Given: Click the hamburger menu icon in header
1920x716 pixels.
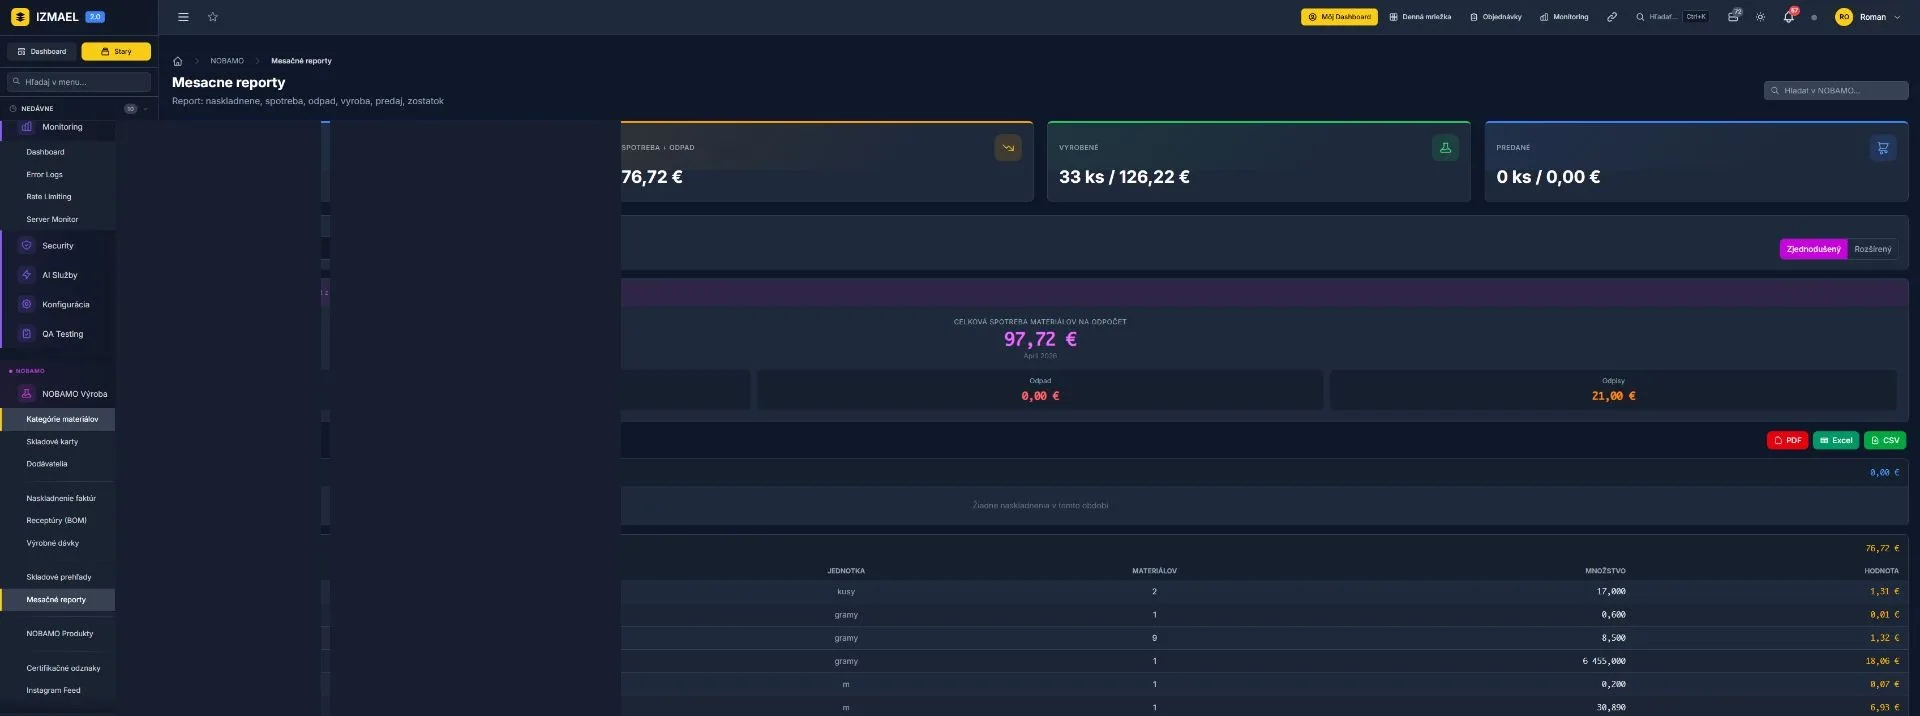Looking at the screenshot, I should [183, 17].
